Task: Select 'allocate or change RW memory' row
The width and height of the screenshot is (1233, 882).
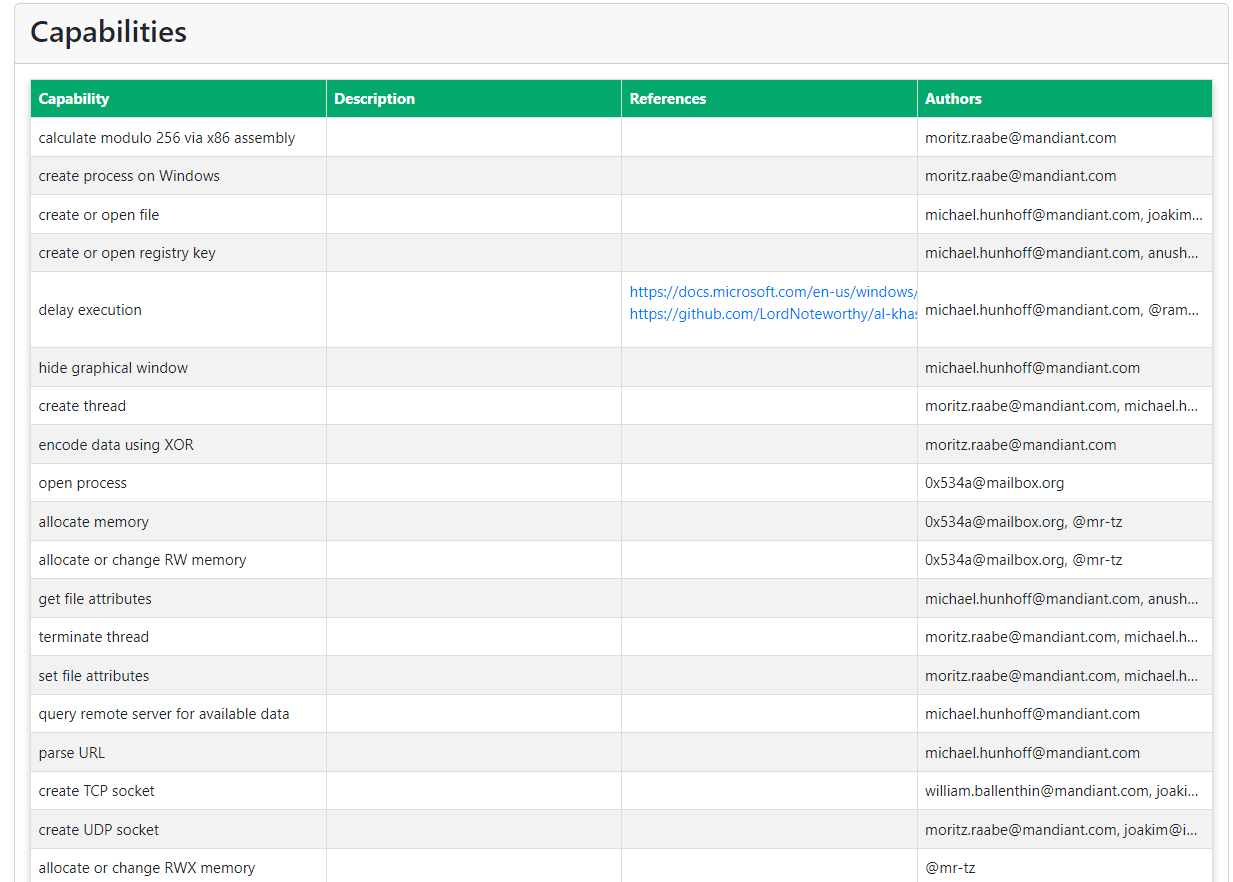Action: click(142, 560)
